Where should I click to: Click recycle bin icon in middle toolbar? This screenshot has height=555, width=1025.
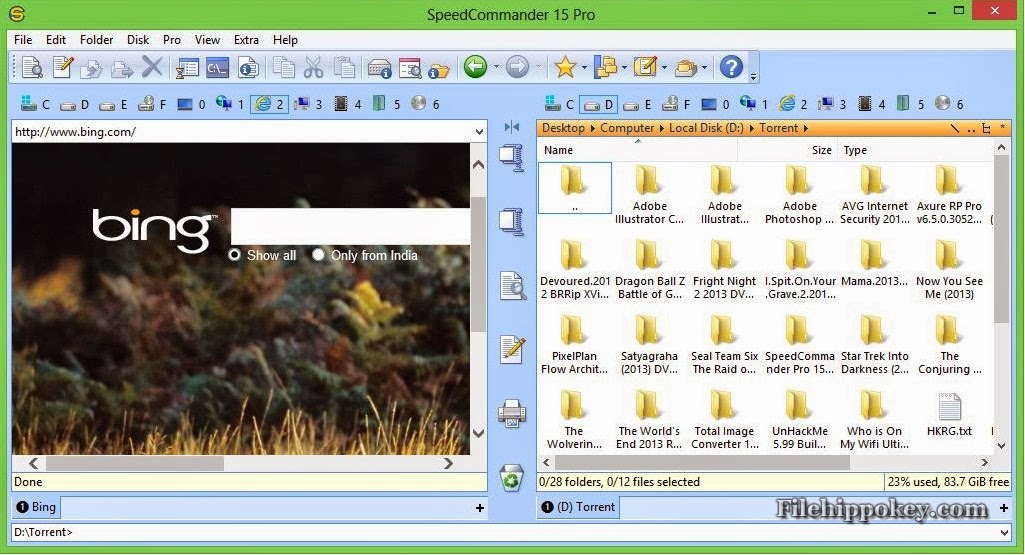[x=512, y=477]
